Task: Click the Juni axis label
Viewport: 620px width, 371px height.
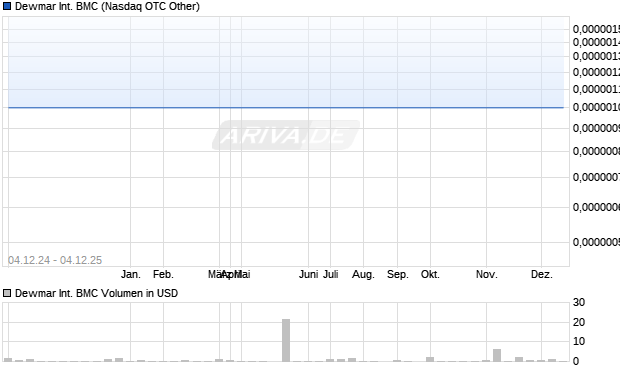Action: pos(308,274)
